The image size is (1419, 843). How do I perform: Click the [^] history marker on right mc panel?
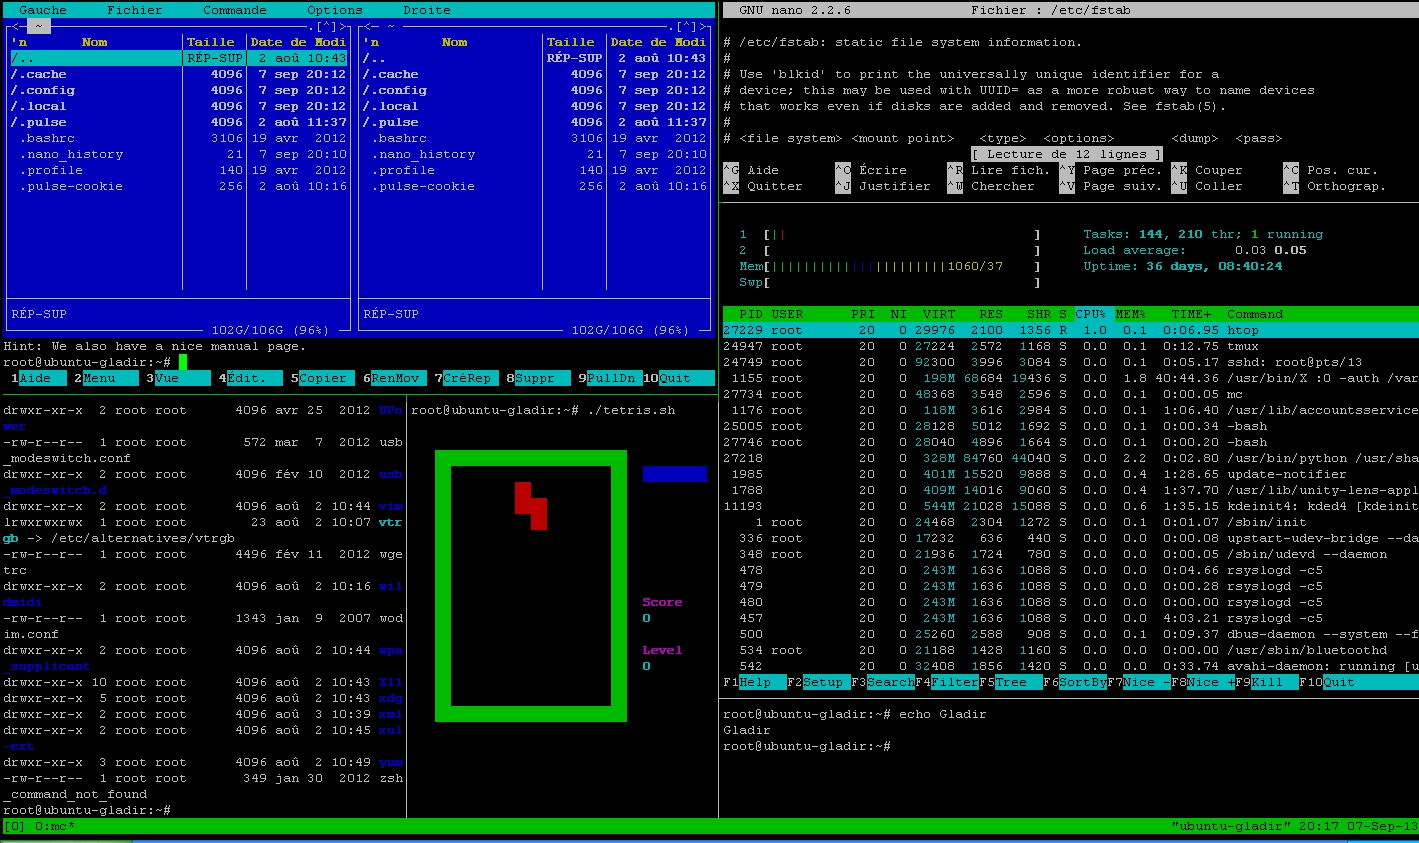pos(688,27)
